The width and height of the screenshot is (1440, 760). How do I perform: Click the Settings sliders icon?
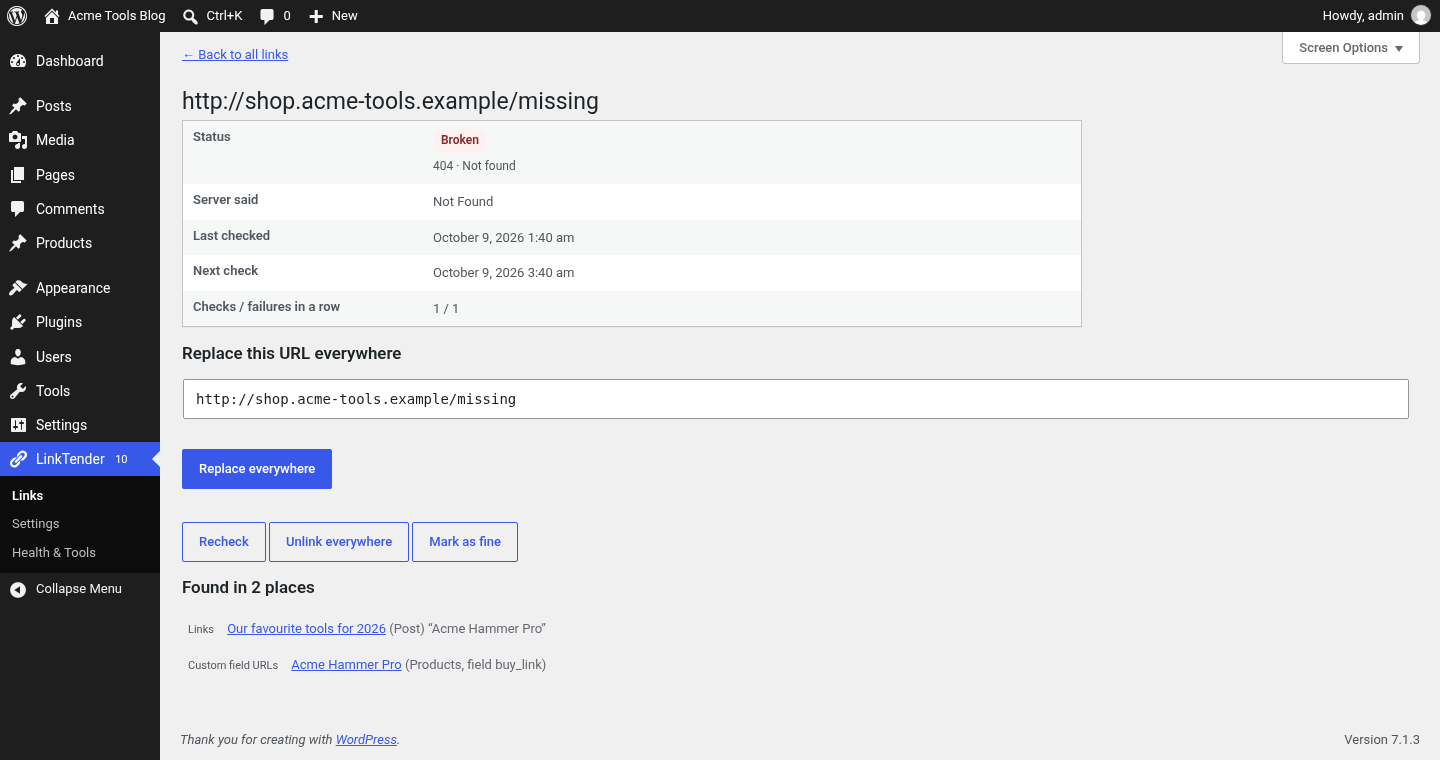pyautogui.click(x=18, y=425)
